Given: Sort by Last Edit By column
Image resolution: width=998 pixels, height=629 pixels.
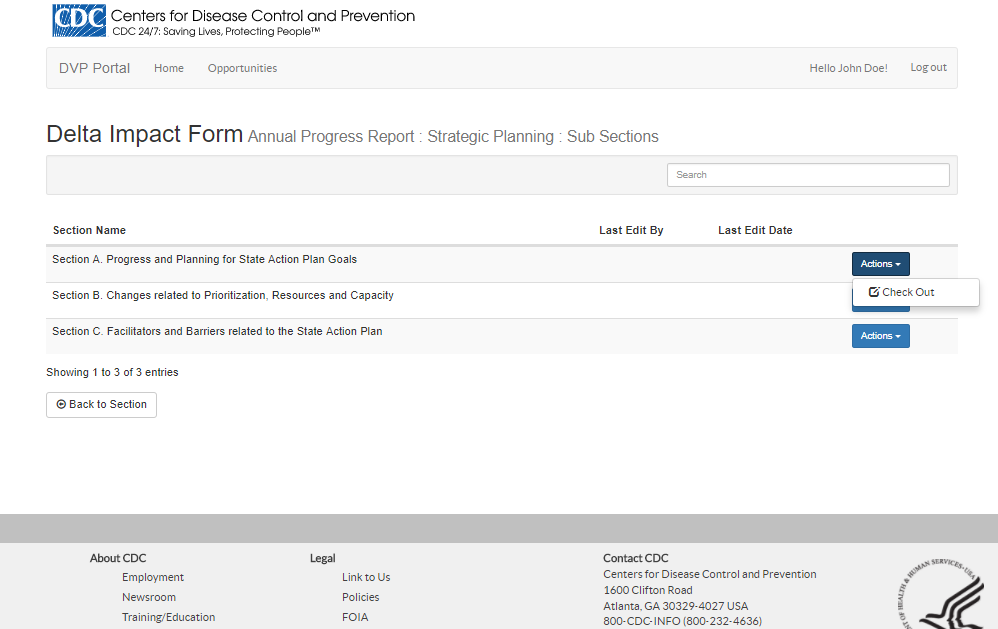Looking at the screenshot, I should coord(631,230).
